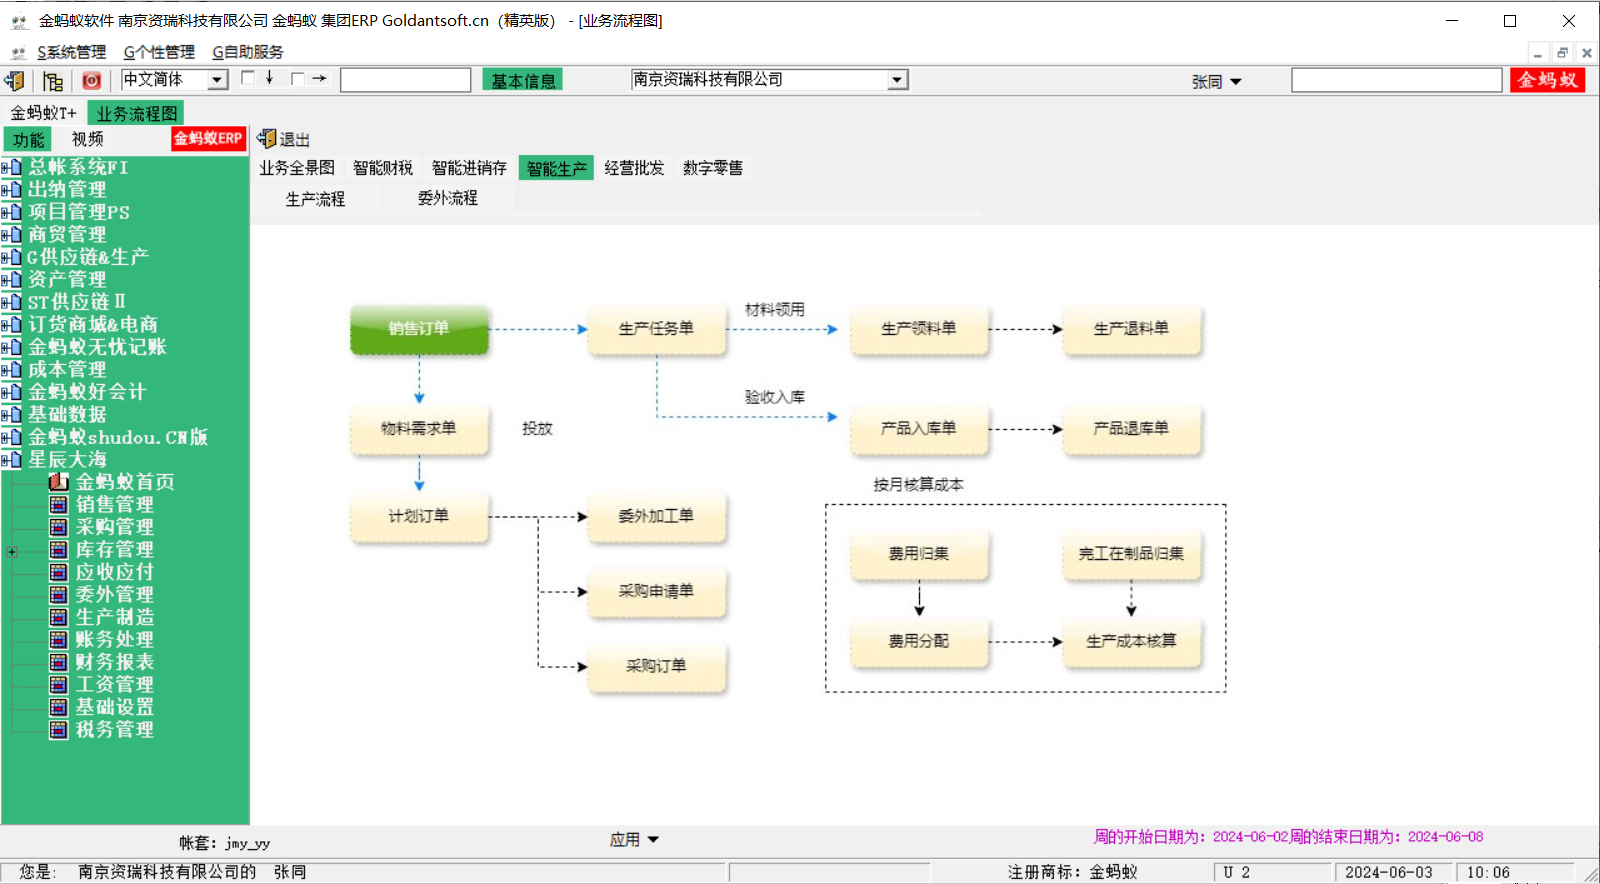Open the 产品入库单 flow node
This screenshot has height=884, width=1600.
pyautogui.click(x=919, y=429)
